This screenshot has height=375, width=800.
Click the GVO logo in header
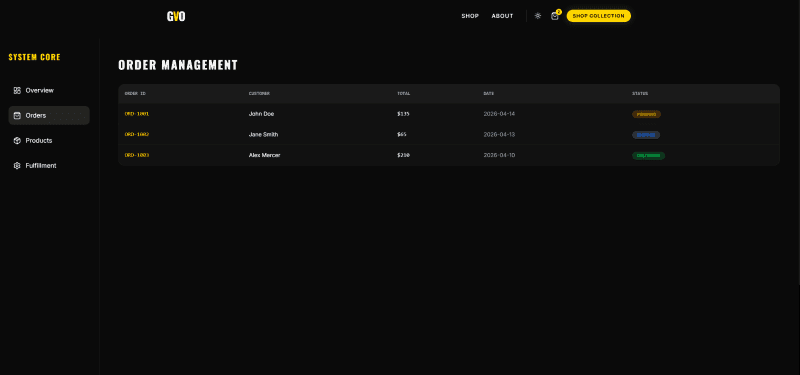[176, 16]
